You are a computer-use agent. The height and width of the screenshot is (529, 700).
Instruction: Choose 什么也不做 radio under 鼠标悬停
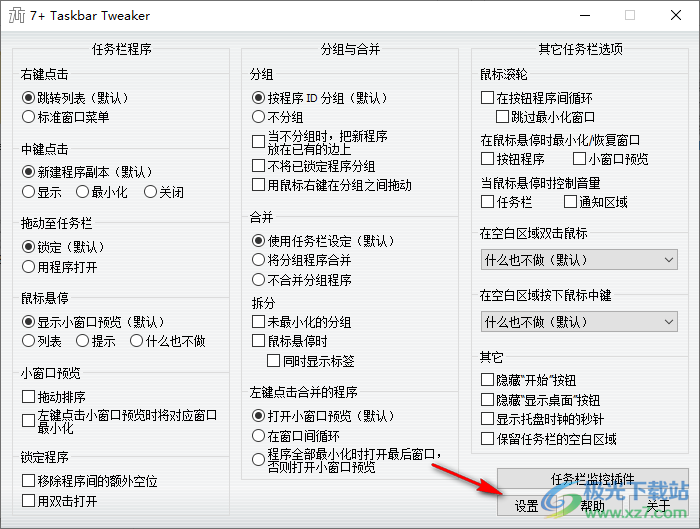[136, 341]
